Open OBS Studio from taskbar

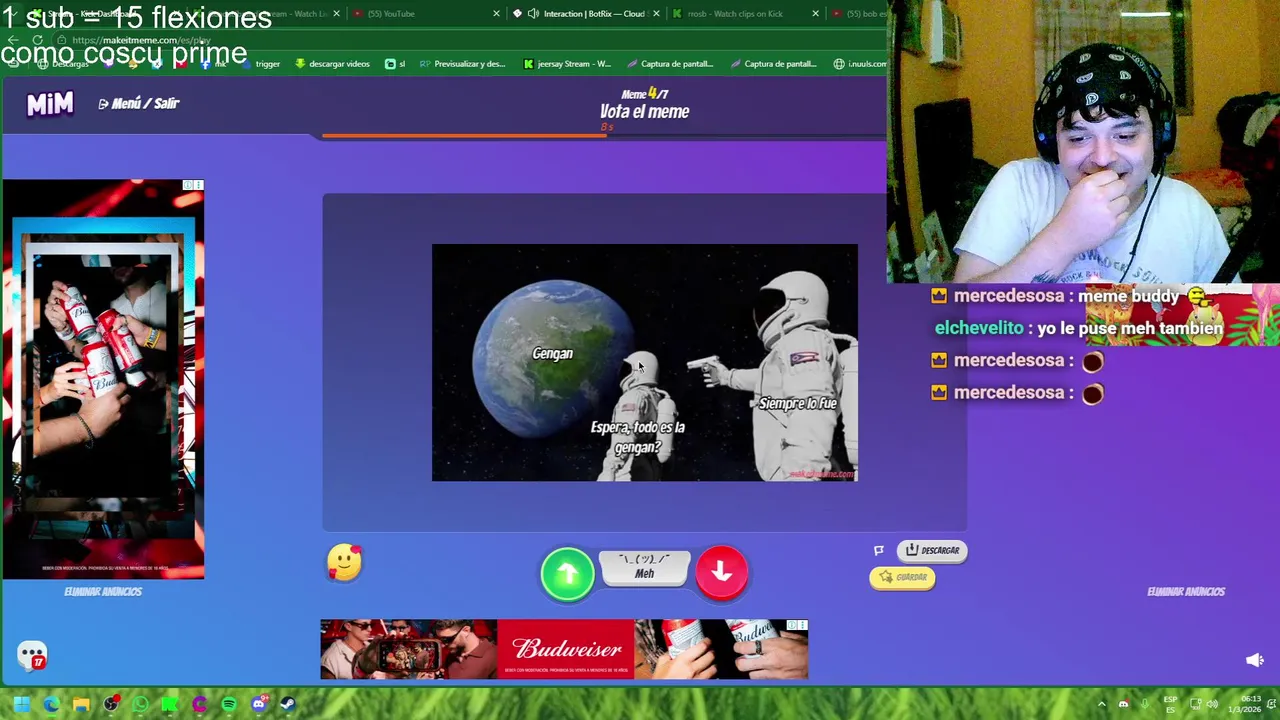[111, 704]
